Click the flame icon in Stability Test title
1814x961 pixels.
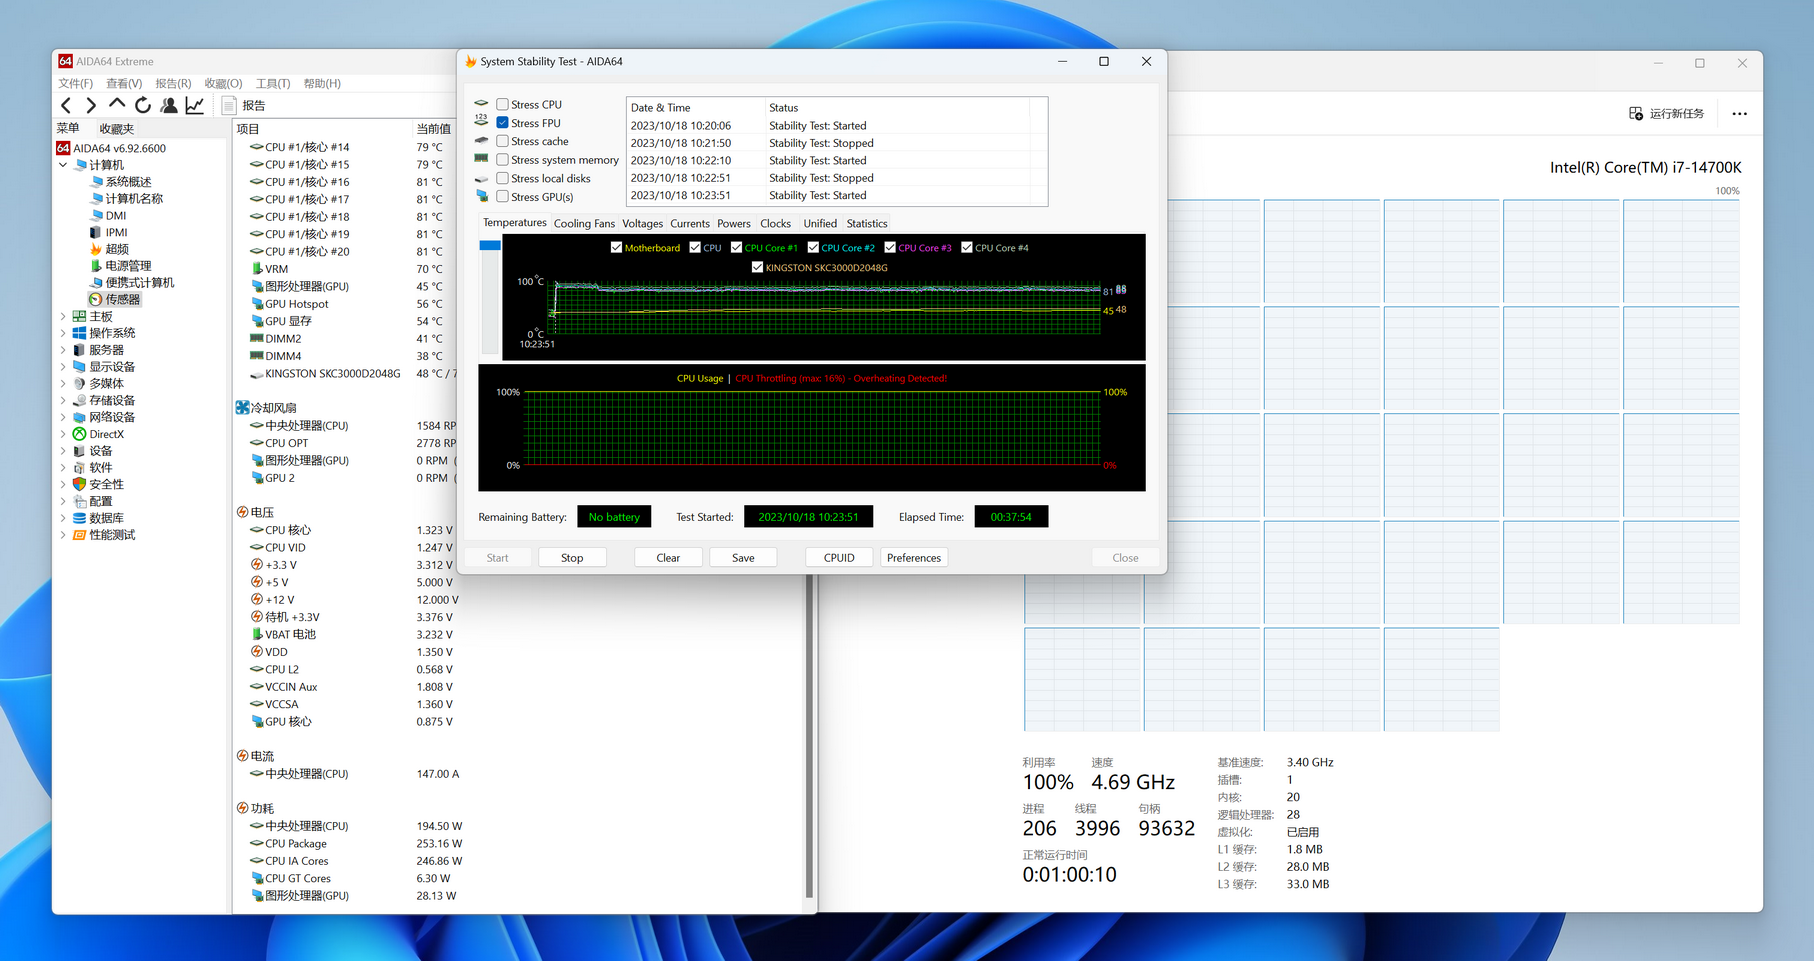click(471, 62)
